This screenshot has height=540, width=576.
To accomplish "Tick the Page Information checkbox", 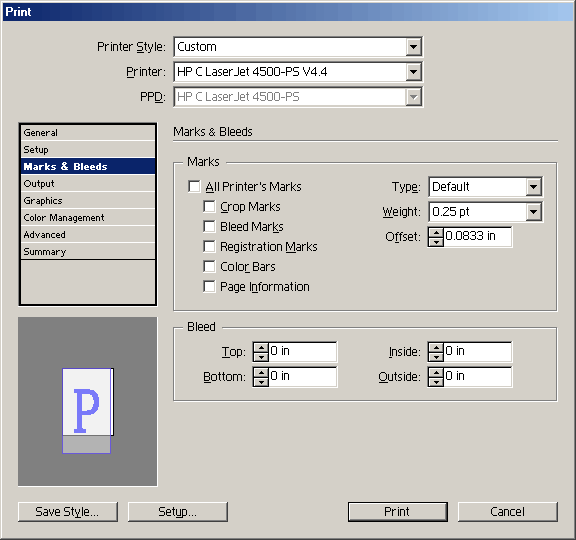I will [x=209, y=286].
